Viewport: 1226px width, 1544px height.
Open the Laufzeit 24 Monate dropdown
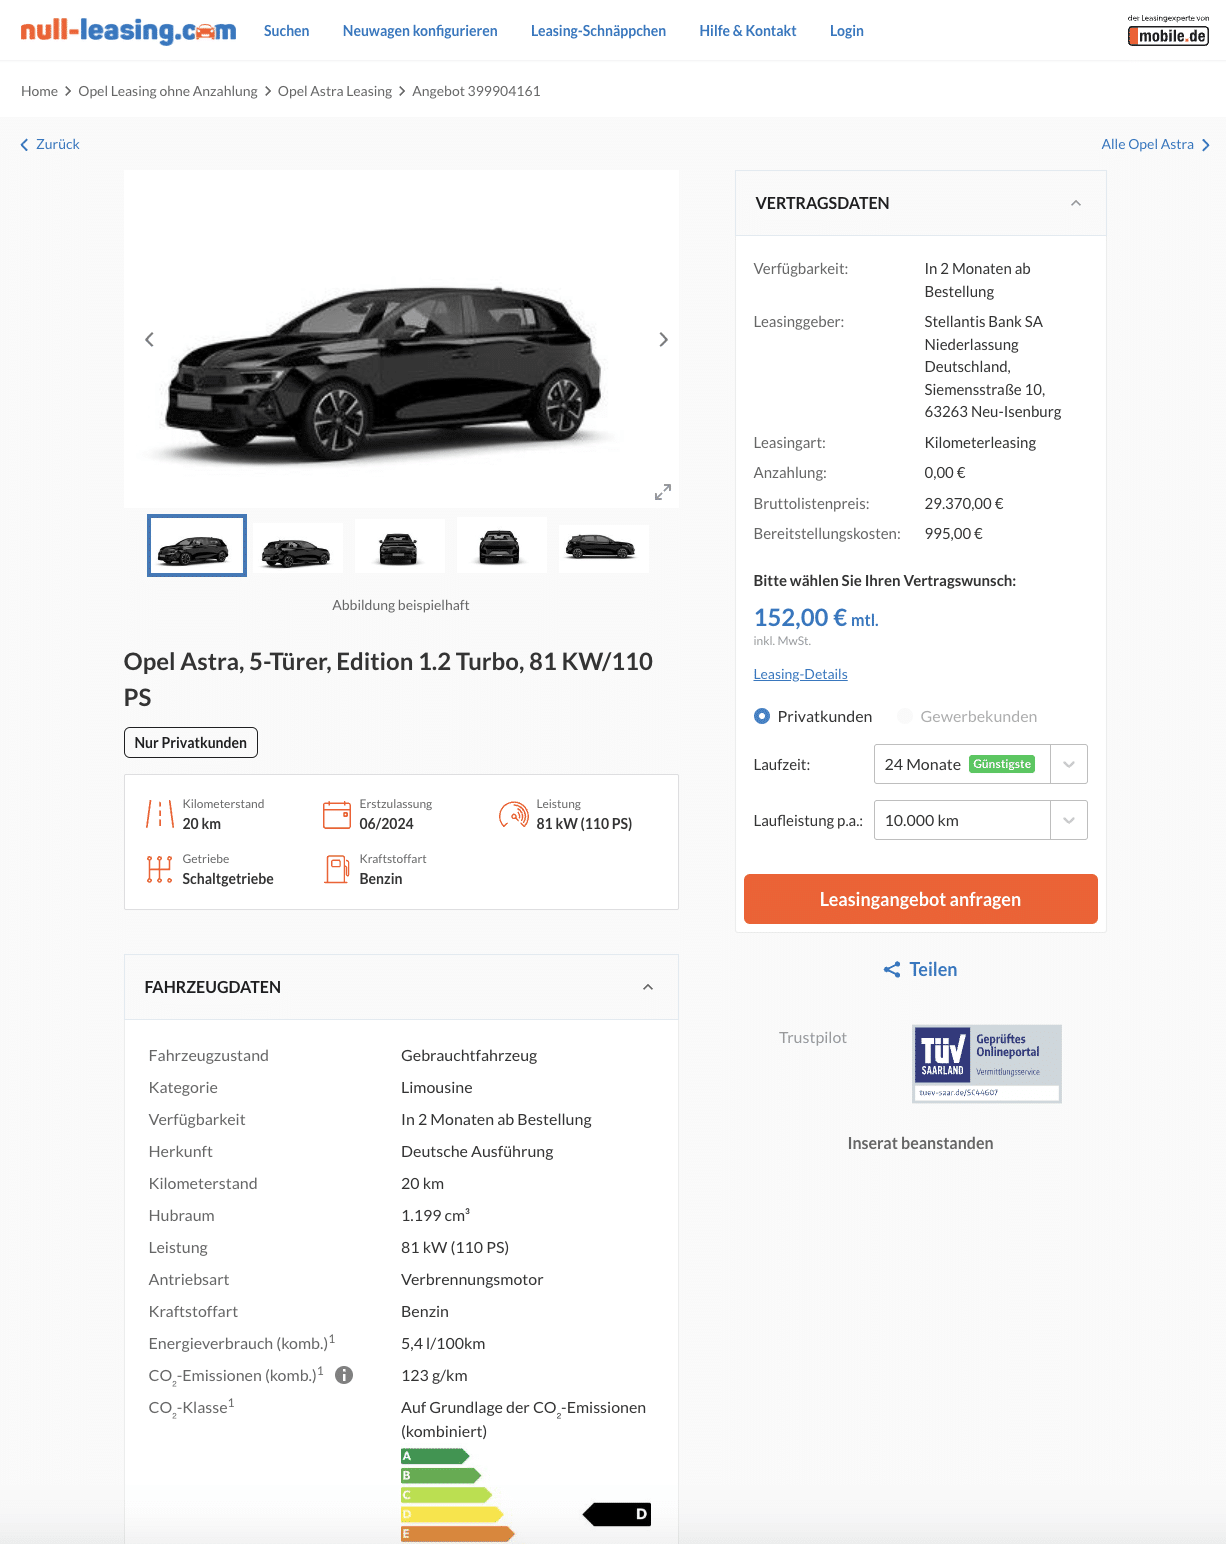pos(980,764)
